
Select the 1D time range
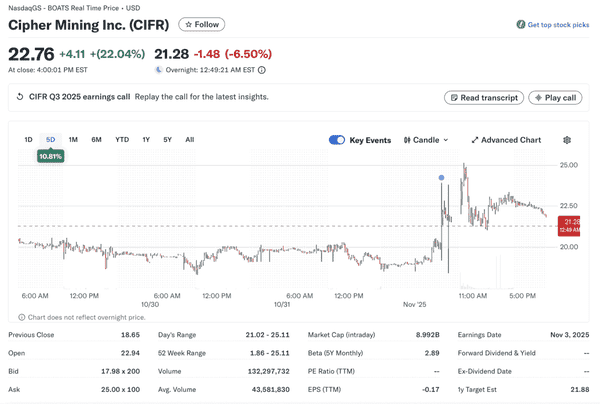point(28,140)
